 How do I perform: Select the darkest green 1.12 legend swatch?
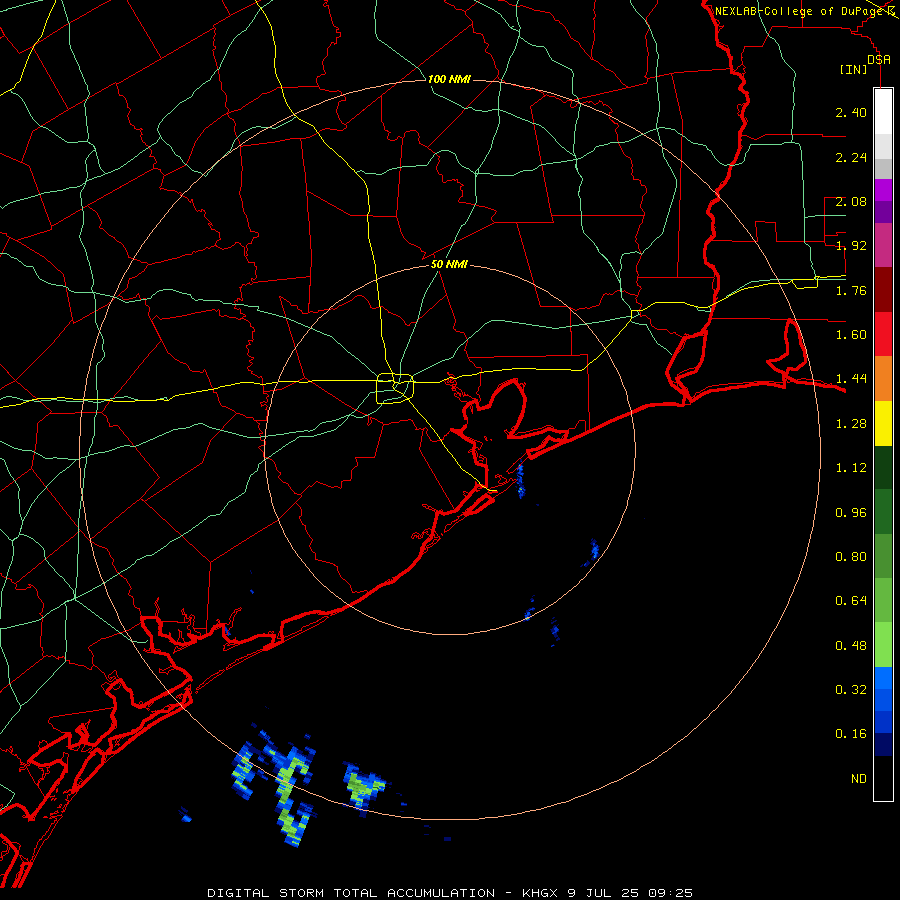pyautogui.click(x=883, y=468)
